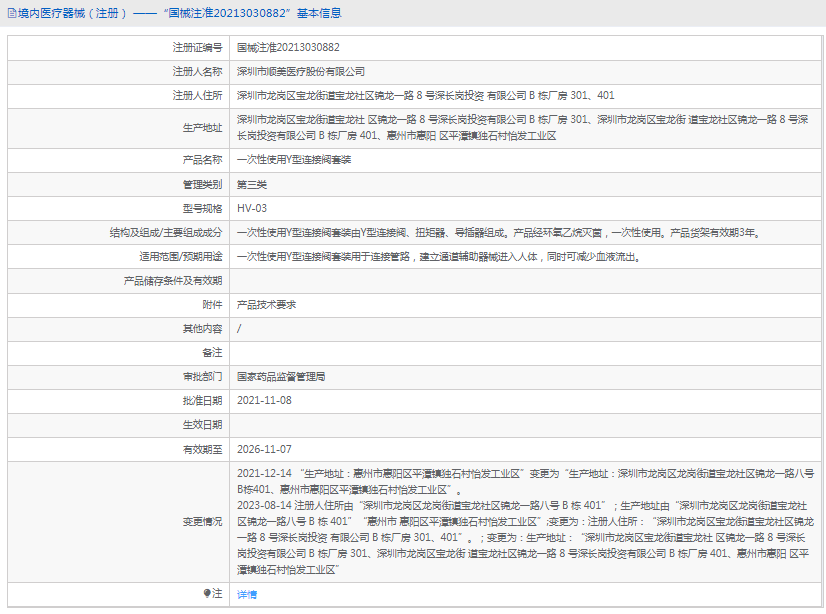Click the 附件 row label

click(x=212, y=305)
